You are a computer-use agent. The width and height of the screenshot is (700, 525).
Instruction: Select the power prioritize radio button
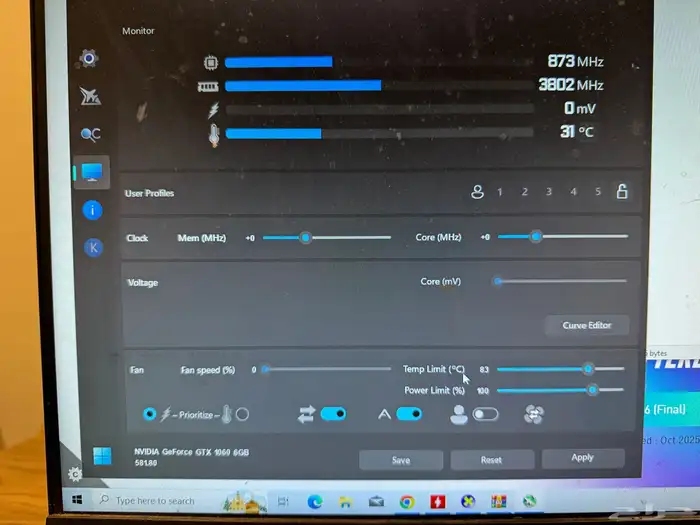pos(150,414)
